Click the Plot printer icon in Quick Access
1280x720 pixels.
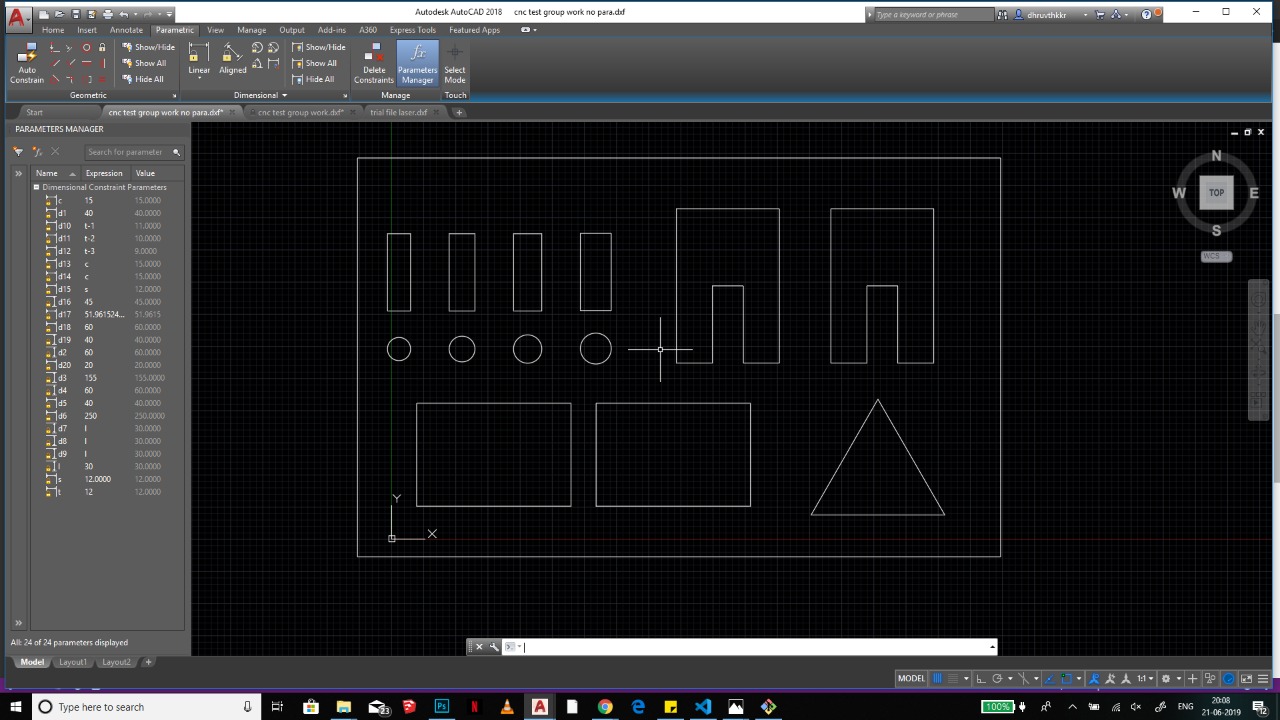107,14
